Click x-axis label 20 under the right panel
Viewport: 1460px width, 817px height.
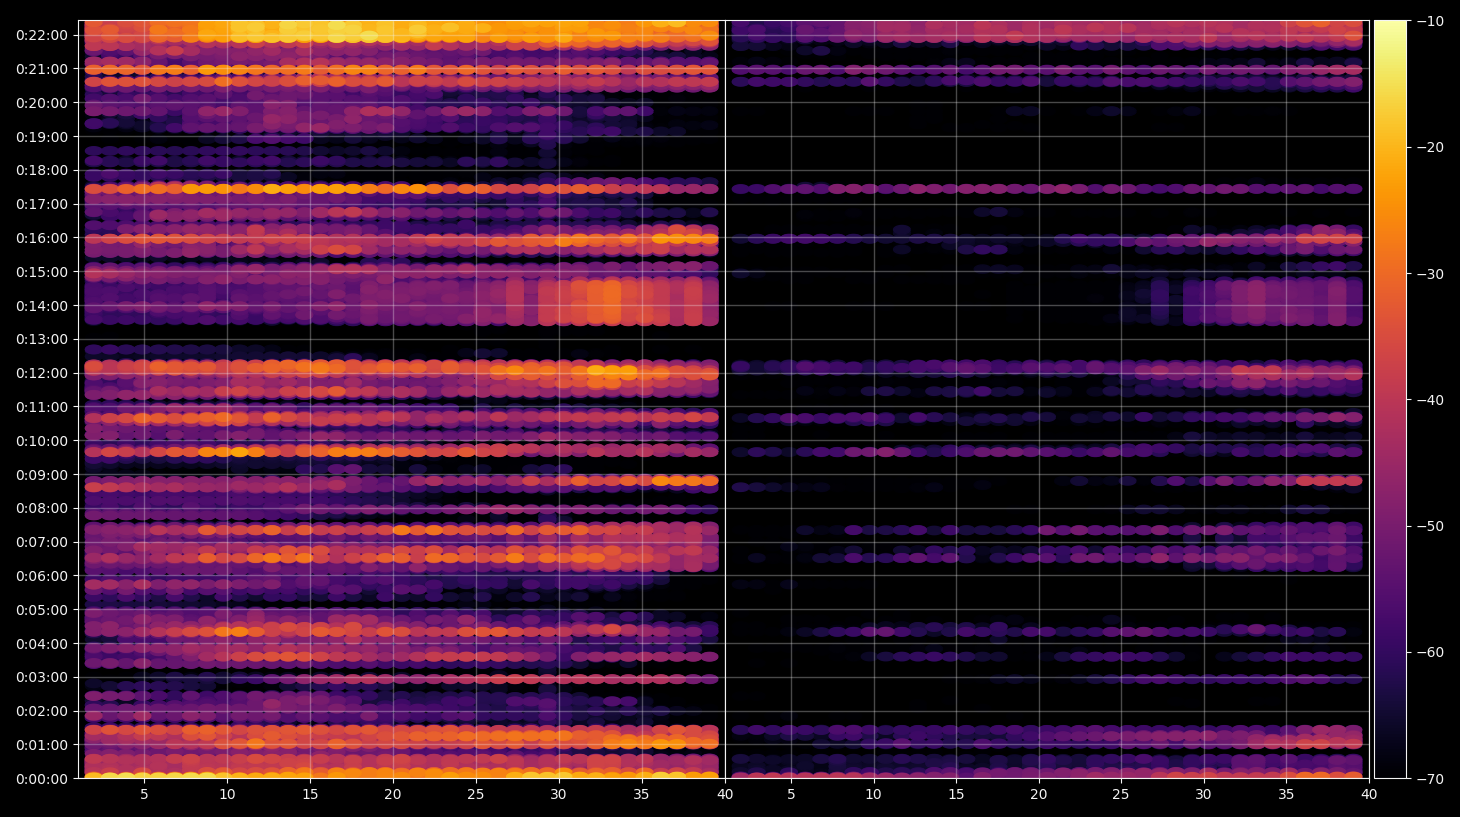click(1039, 795)
